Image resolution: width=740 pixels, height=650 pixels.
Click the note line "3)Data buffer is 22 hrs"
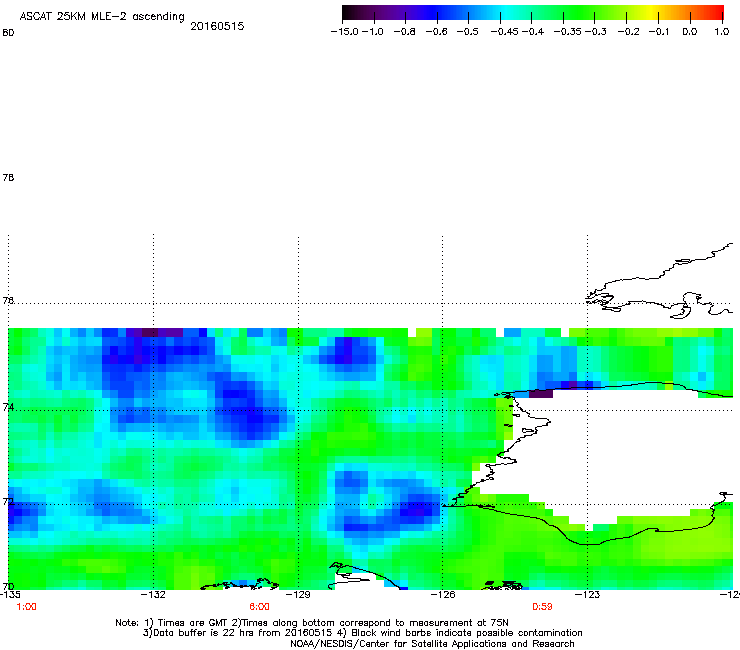click(x=362, y=633)
